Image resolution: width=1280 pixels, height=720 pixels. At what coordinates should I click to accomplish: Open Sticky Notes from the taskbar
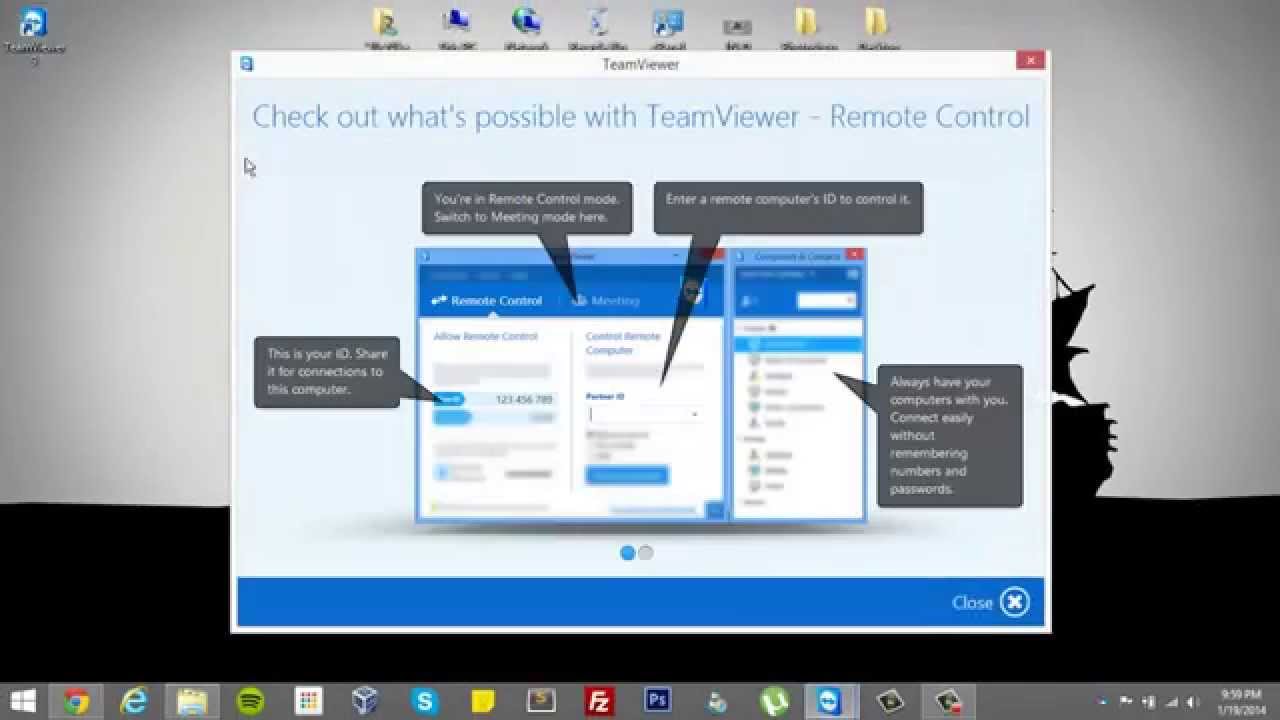pos(483,701)
